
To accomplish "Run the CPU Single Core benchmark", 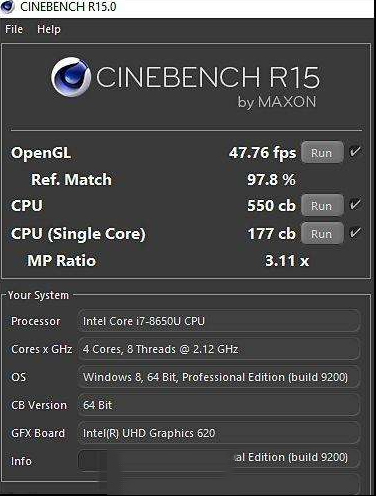I will click(322, 233).
